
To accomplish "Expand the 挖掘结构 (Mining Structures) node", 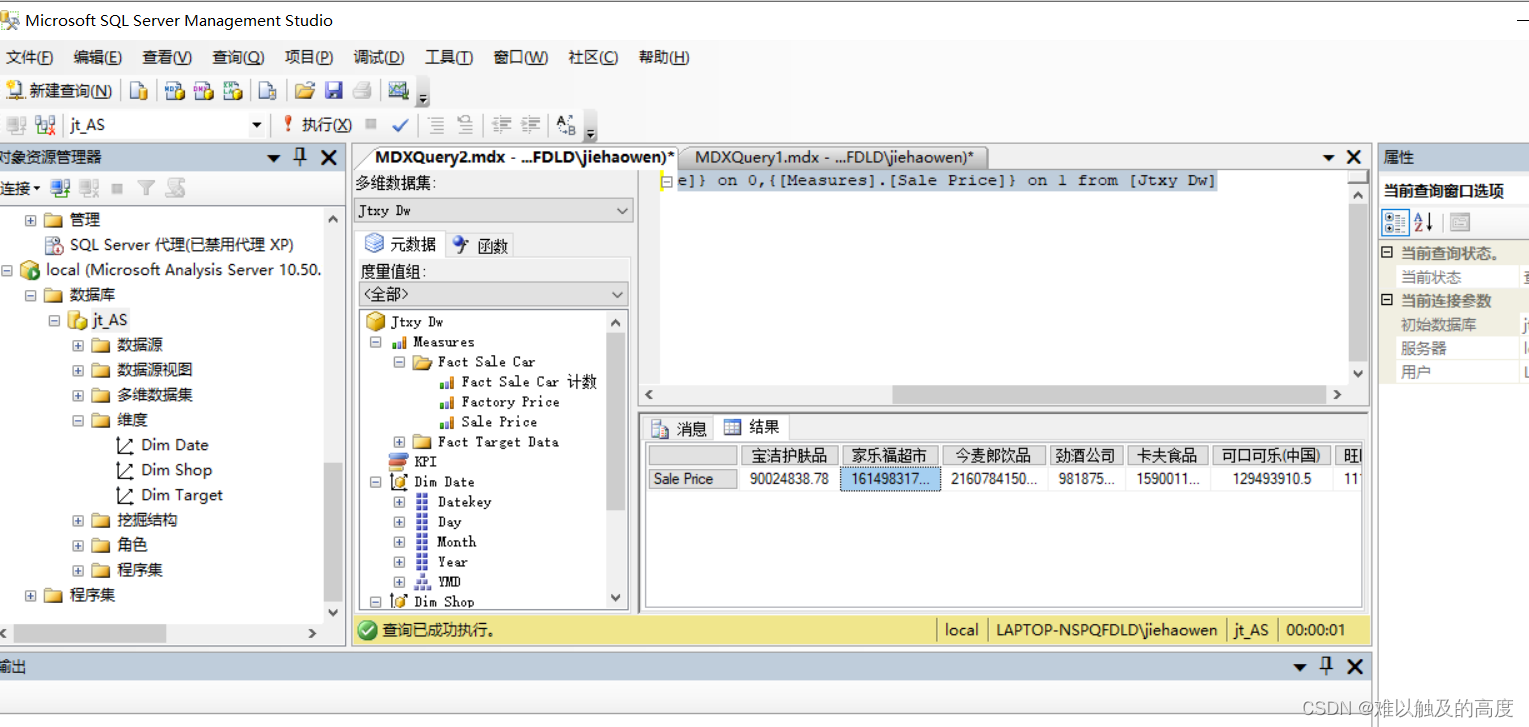I will [78, 520].
